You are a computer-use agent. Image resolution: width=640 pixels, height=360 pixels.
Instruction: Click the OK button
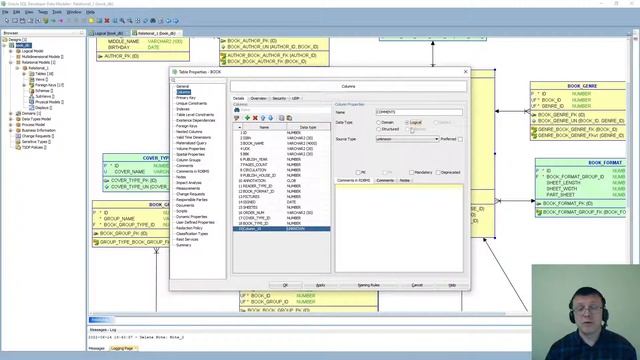coord(285,285)
